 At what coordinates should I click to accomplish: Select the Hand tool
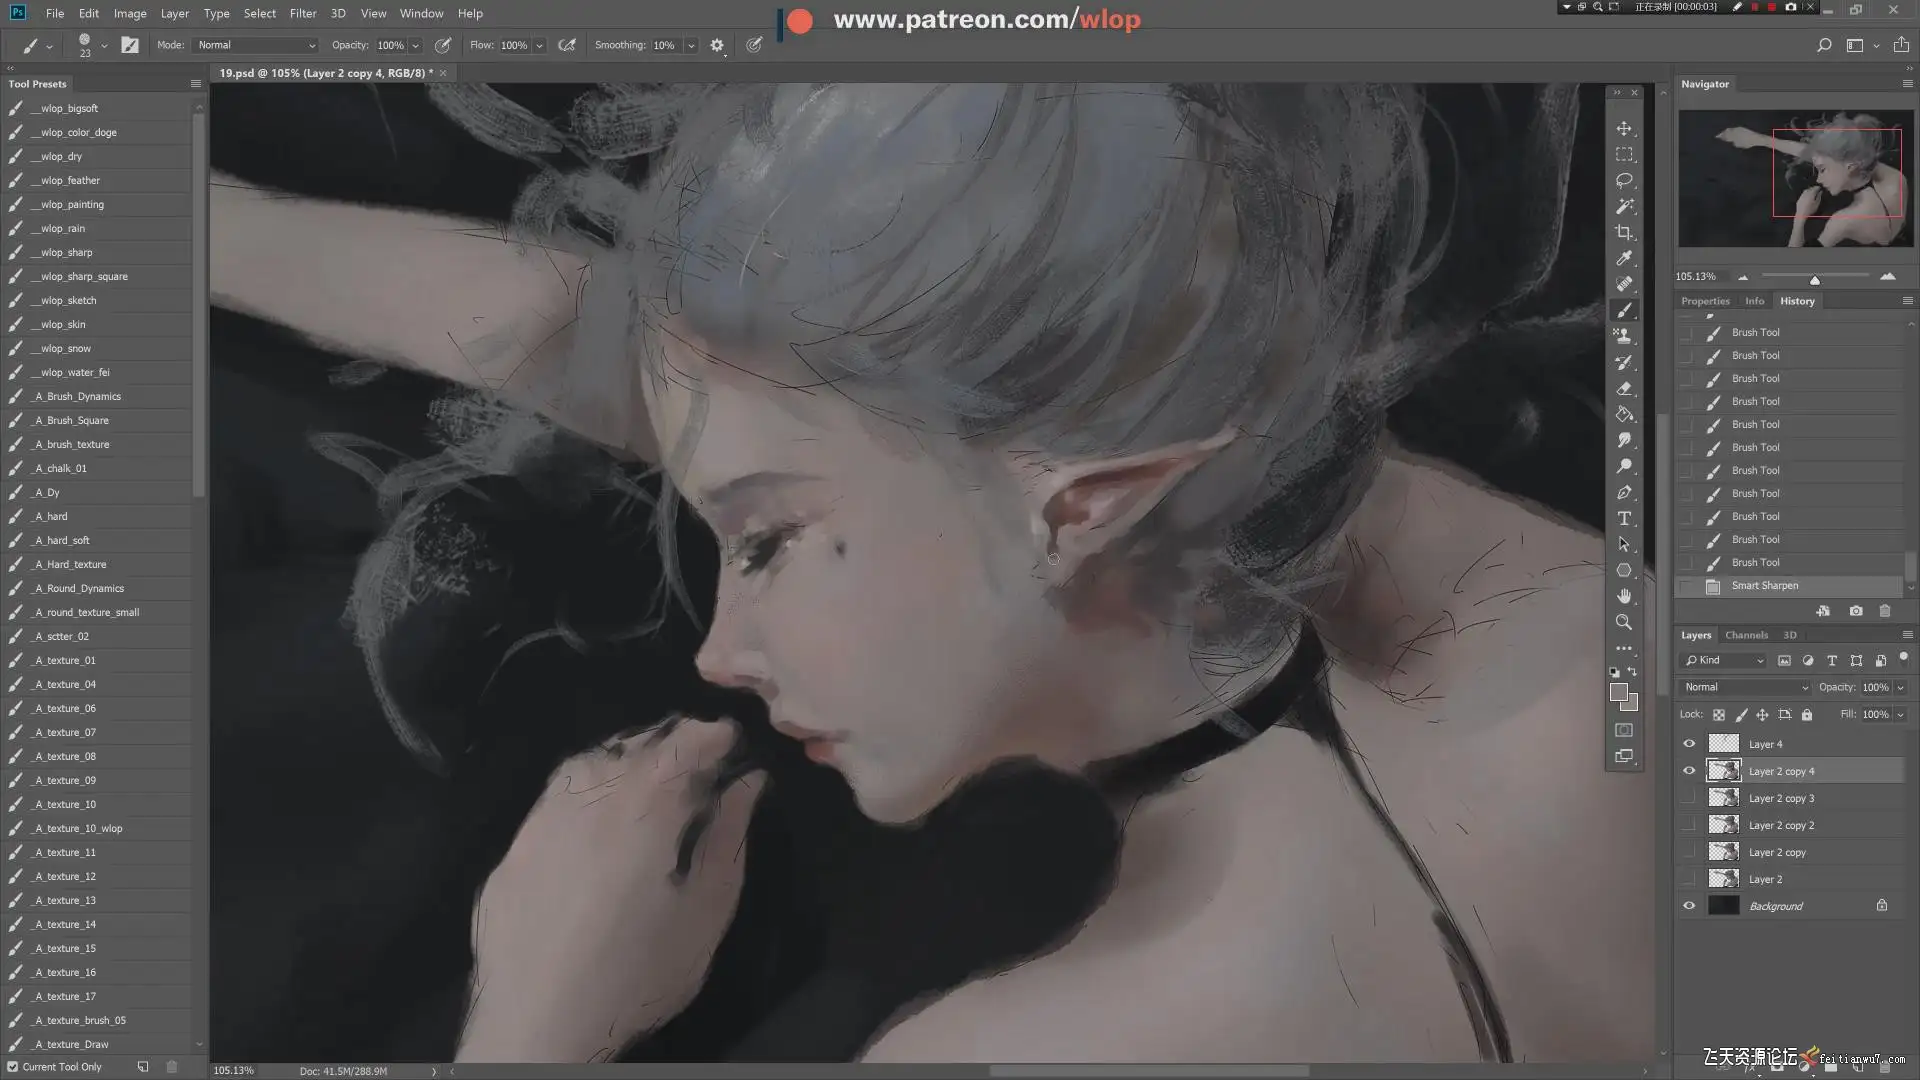[1624, 596]
